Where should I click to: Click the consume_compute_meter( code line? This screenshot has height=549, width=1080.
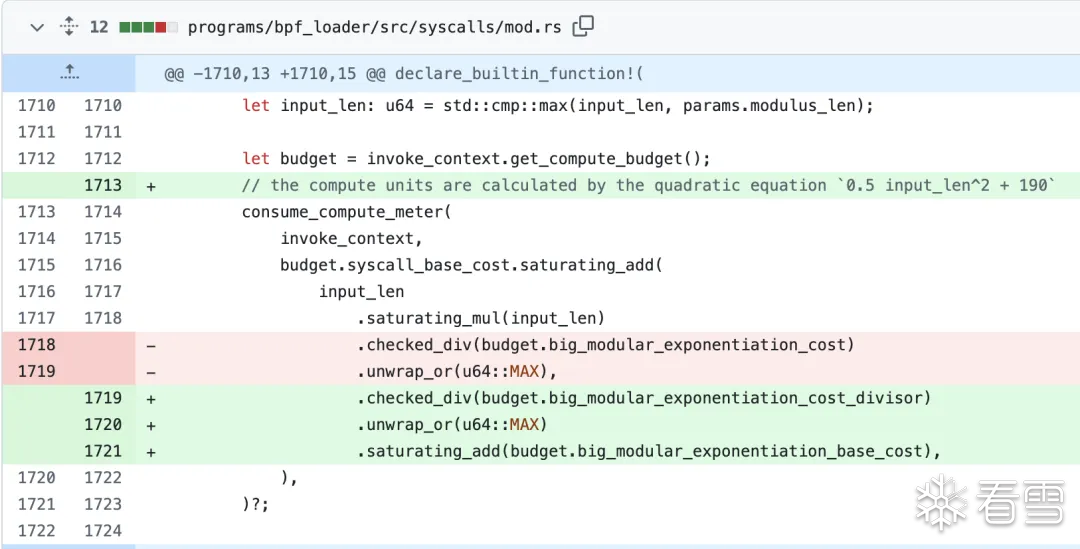pos(346,212)
